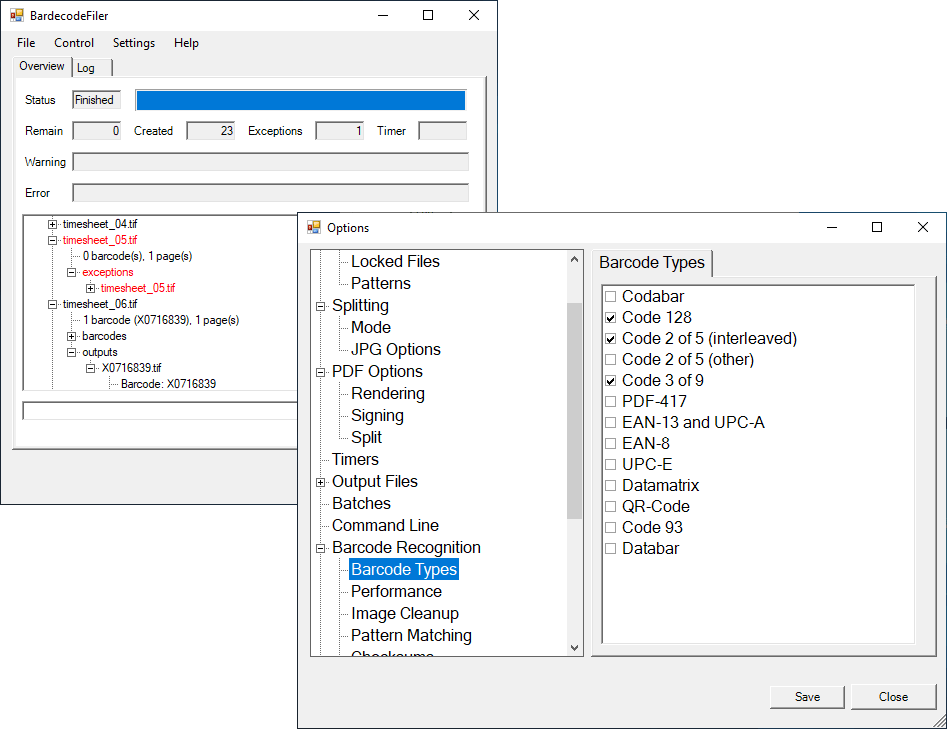Enable the Datamatrix checkbox
Viewport: 947px width, 729px height.
click(611, 486)
